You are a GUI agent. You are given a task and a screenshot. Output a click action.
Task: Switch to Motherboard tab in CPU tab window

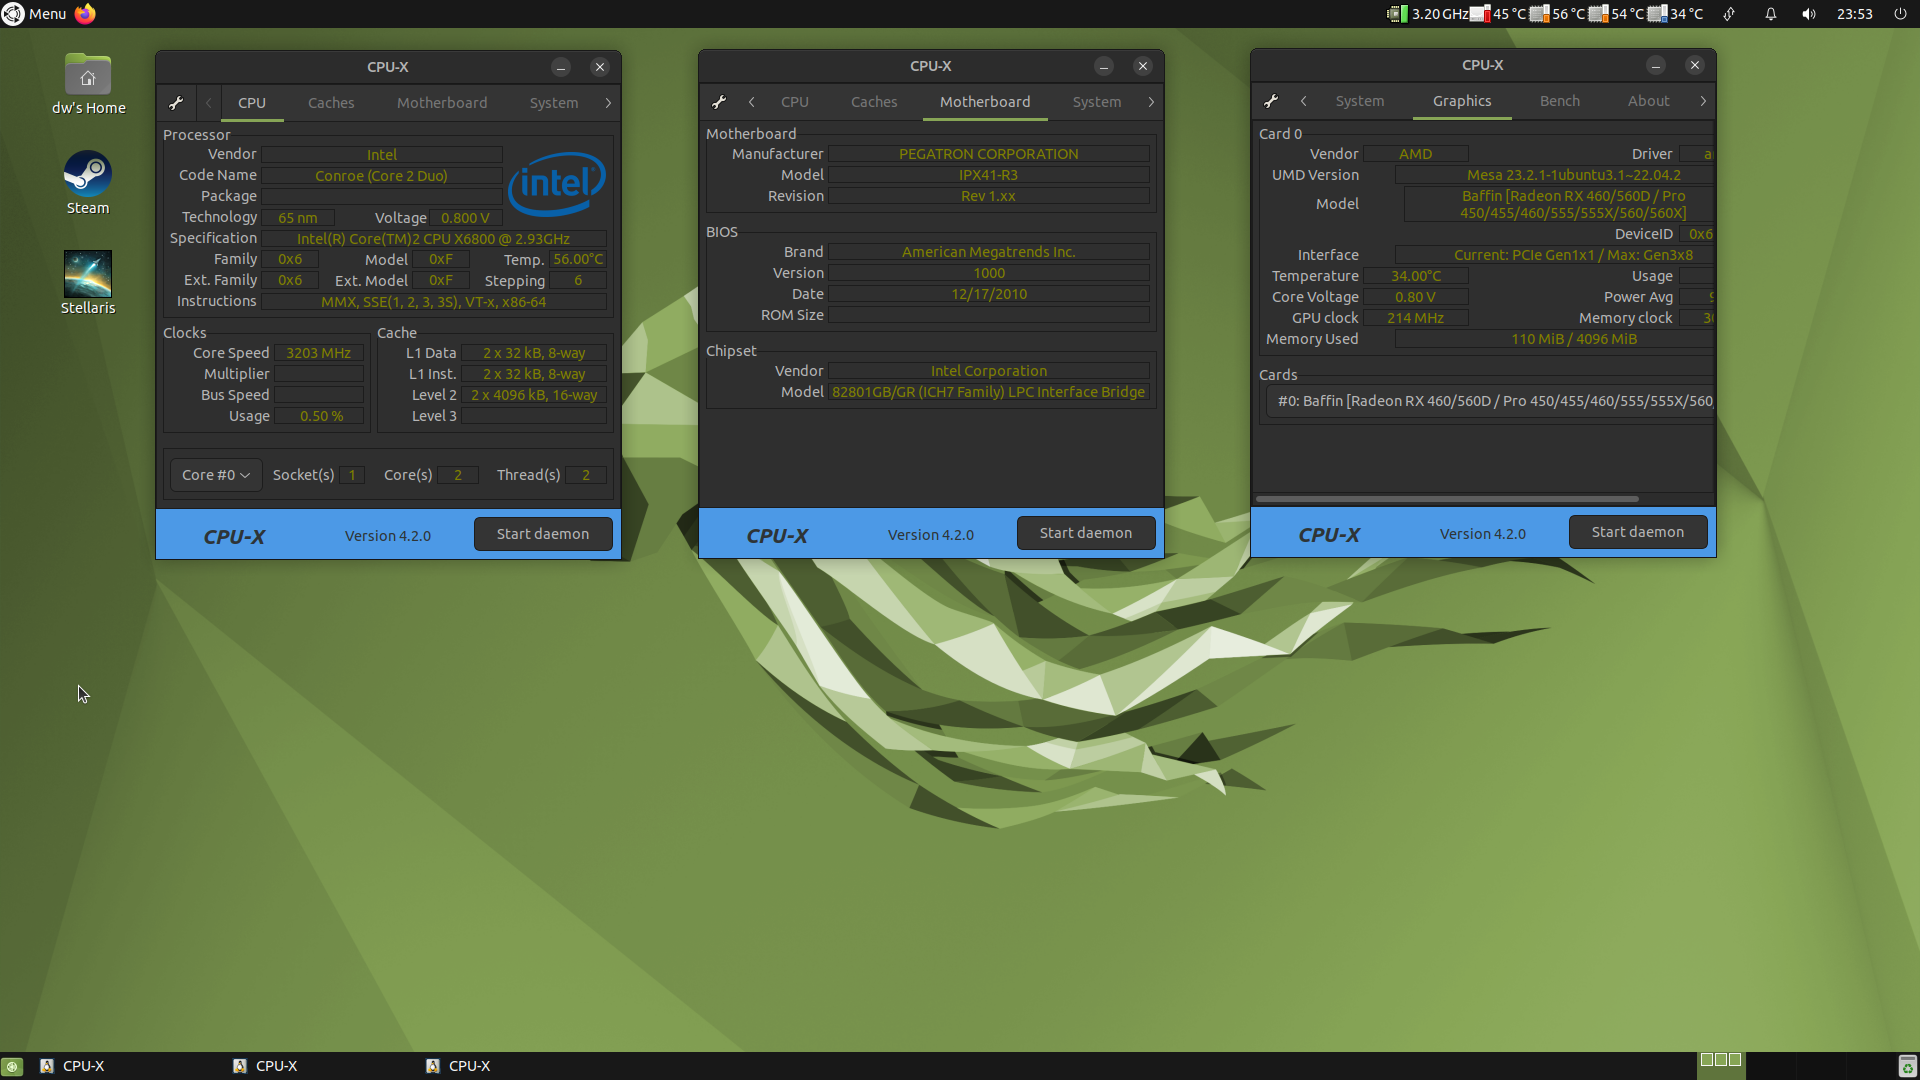pos(442,103)
